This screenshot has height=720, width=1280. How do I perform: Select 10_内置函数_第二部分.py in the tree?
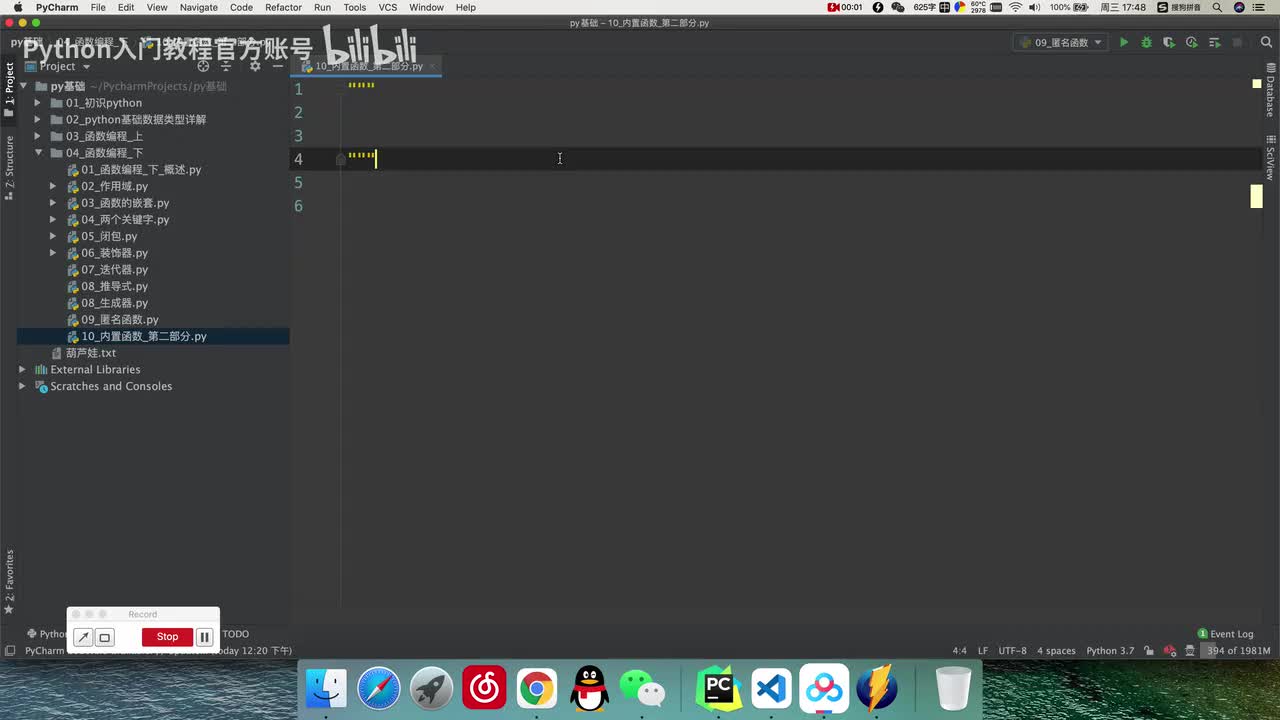click(x=144, y=336)
